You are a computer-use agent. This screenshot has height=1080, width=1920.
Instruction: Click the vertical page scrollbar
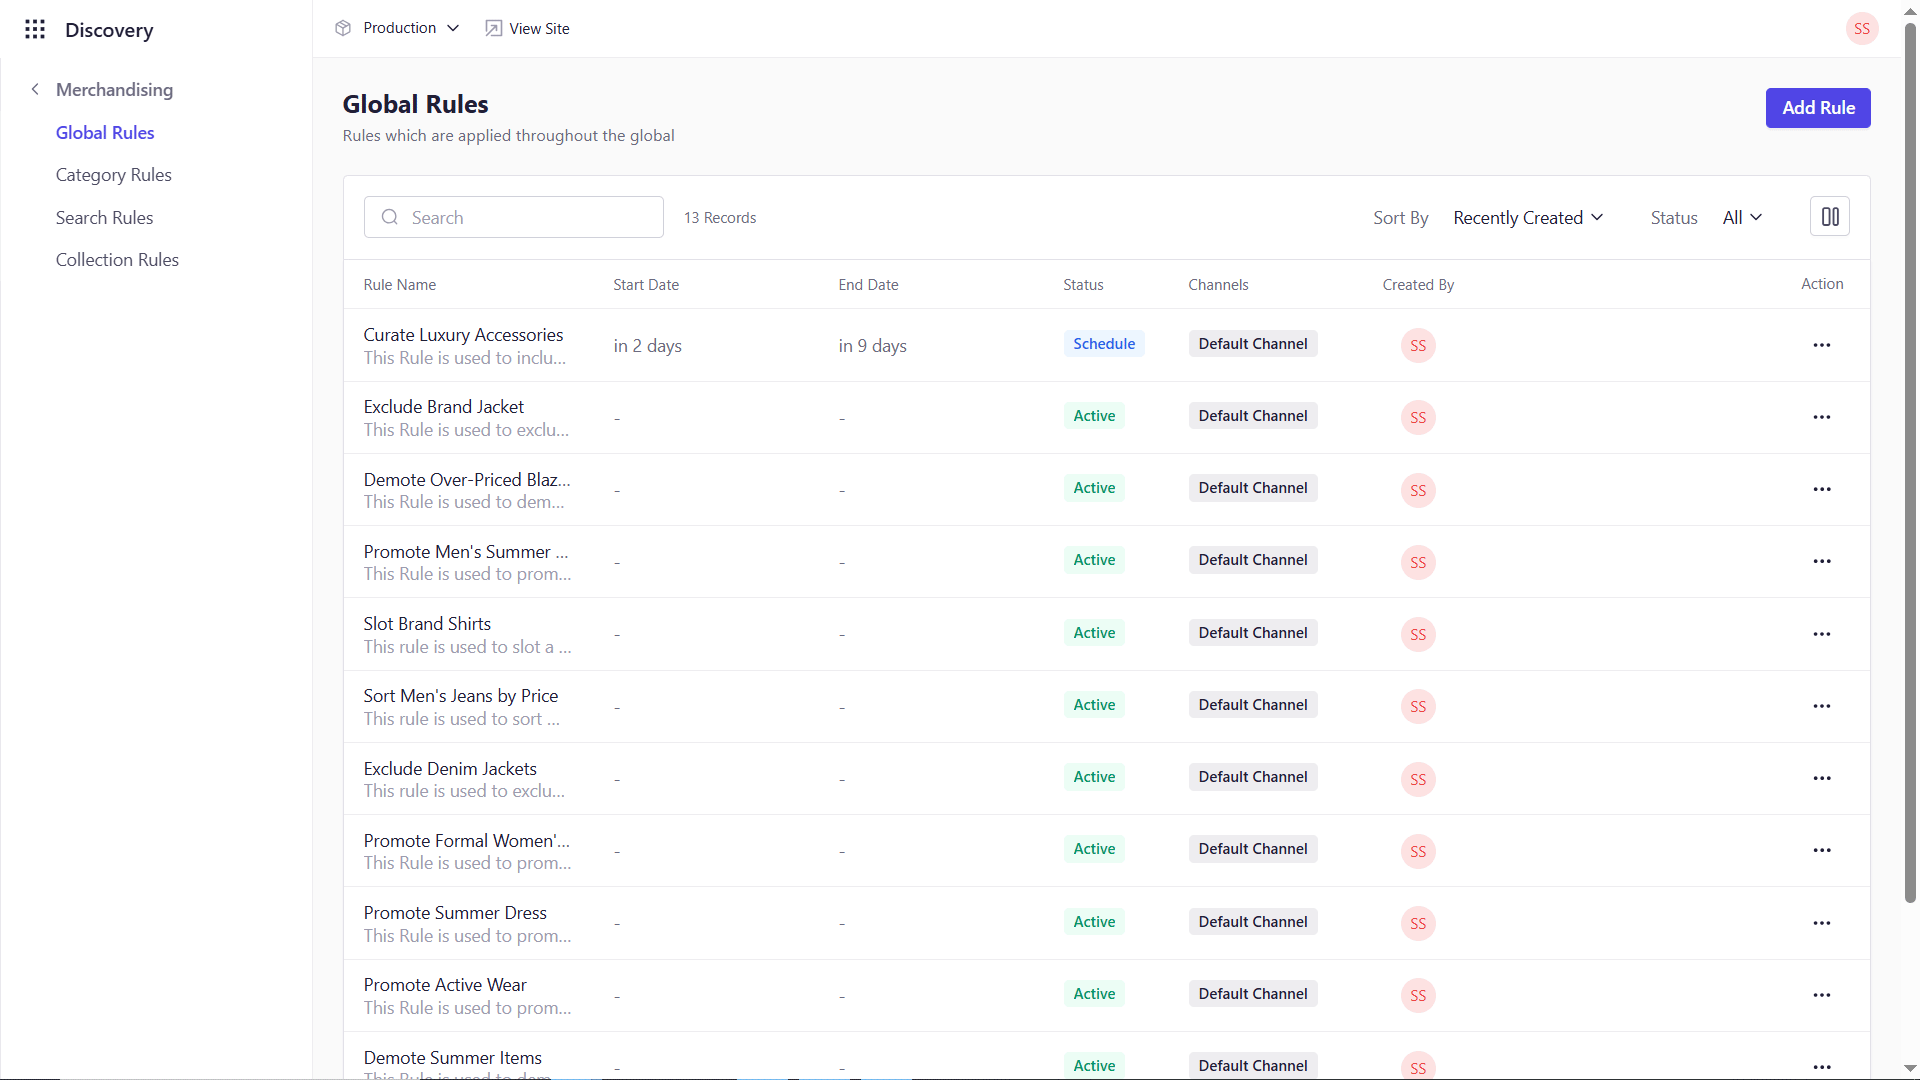pos(1909,460)
